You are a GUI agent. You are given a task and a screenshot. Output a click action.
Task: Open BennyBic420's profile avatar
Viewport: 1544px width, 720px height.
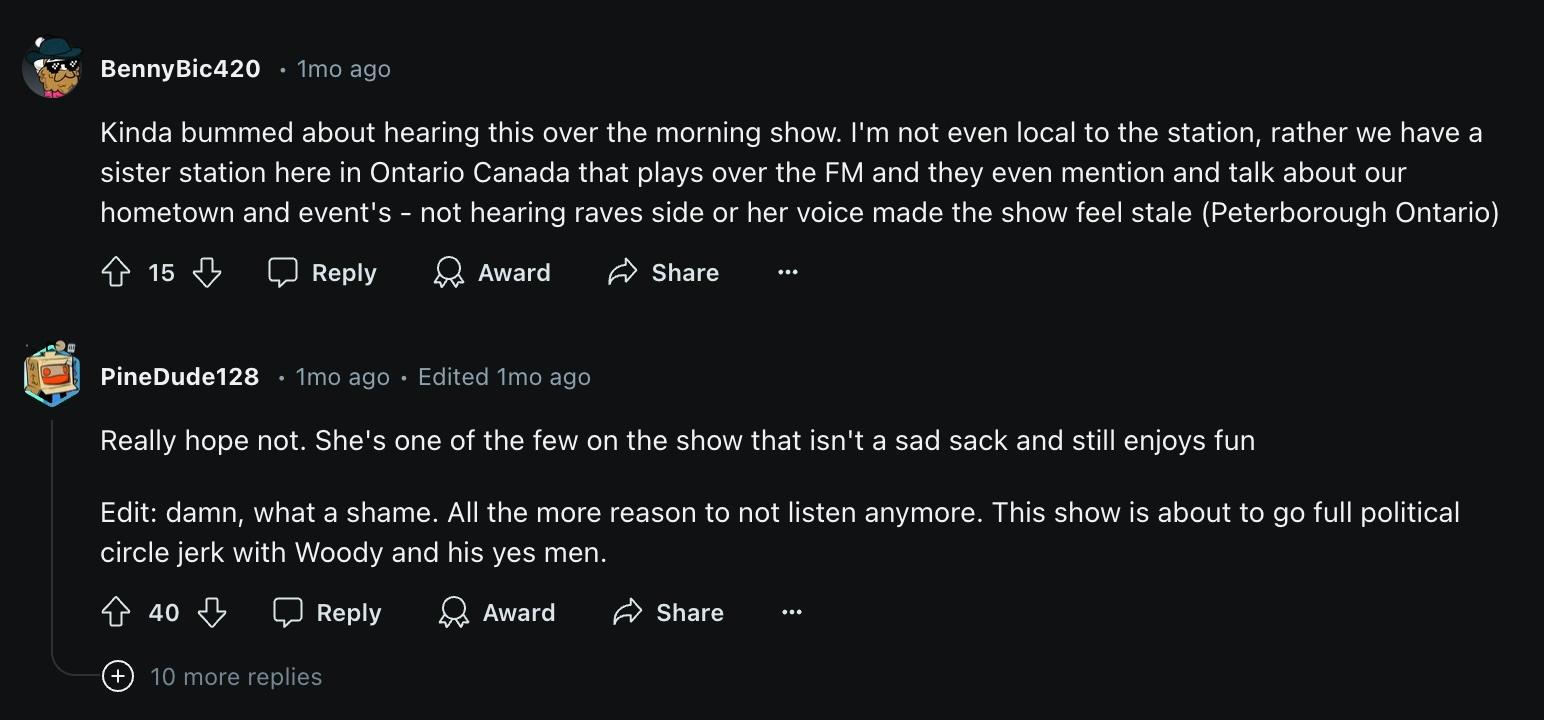point(50,68)
